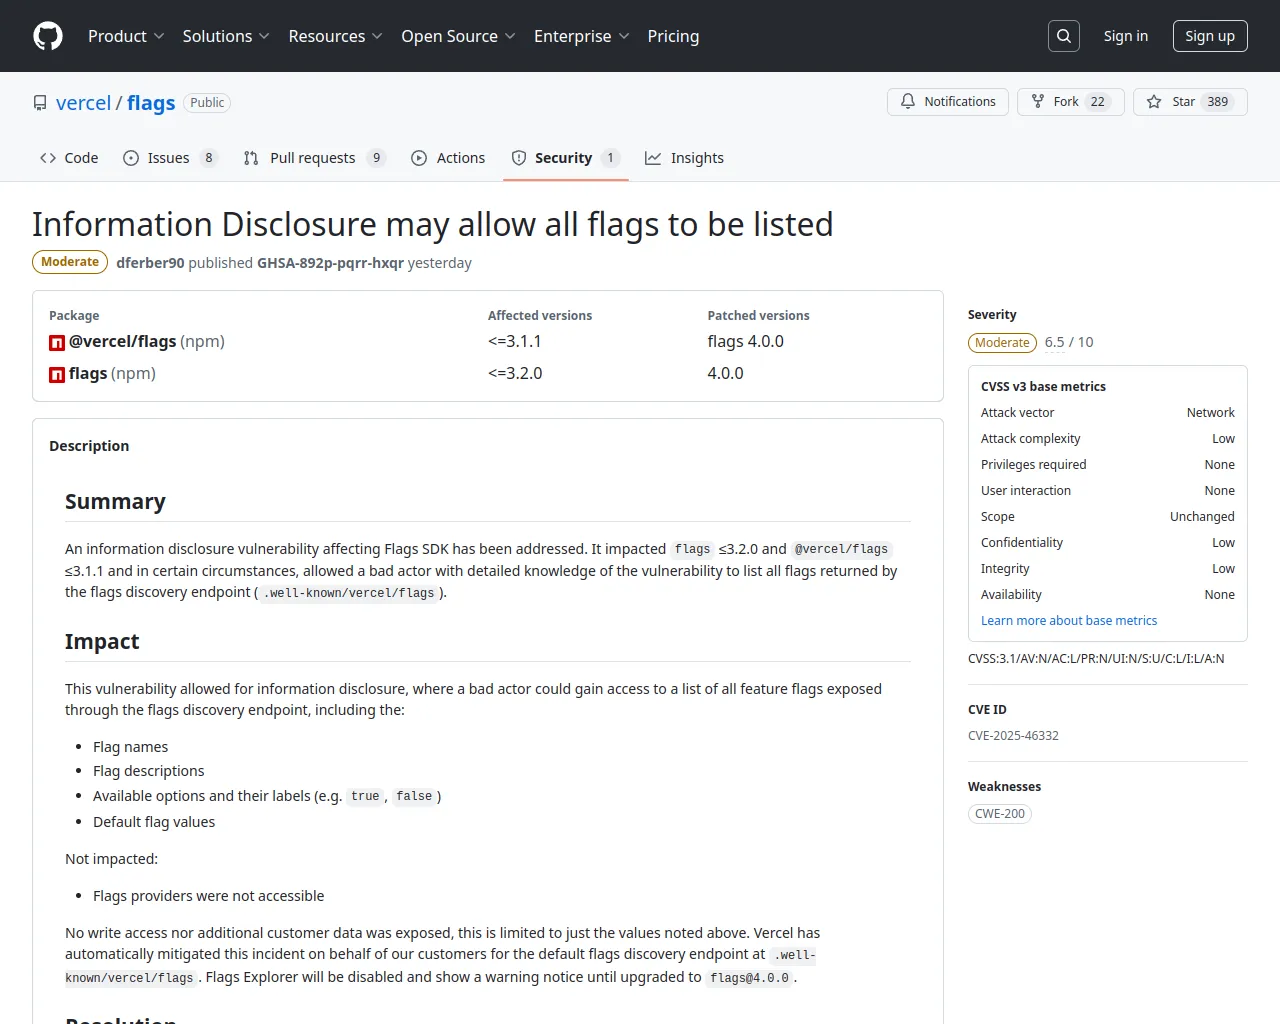Expand the Product menu
The width and height of the screenshot is (1280, 1024).
pos(126,36)
